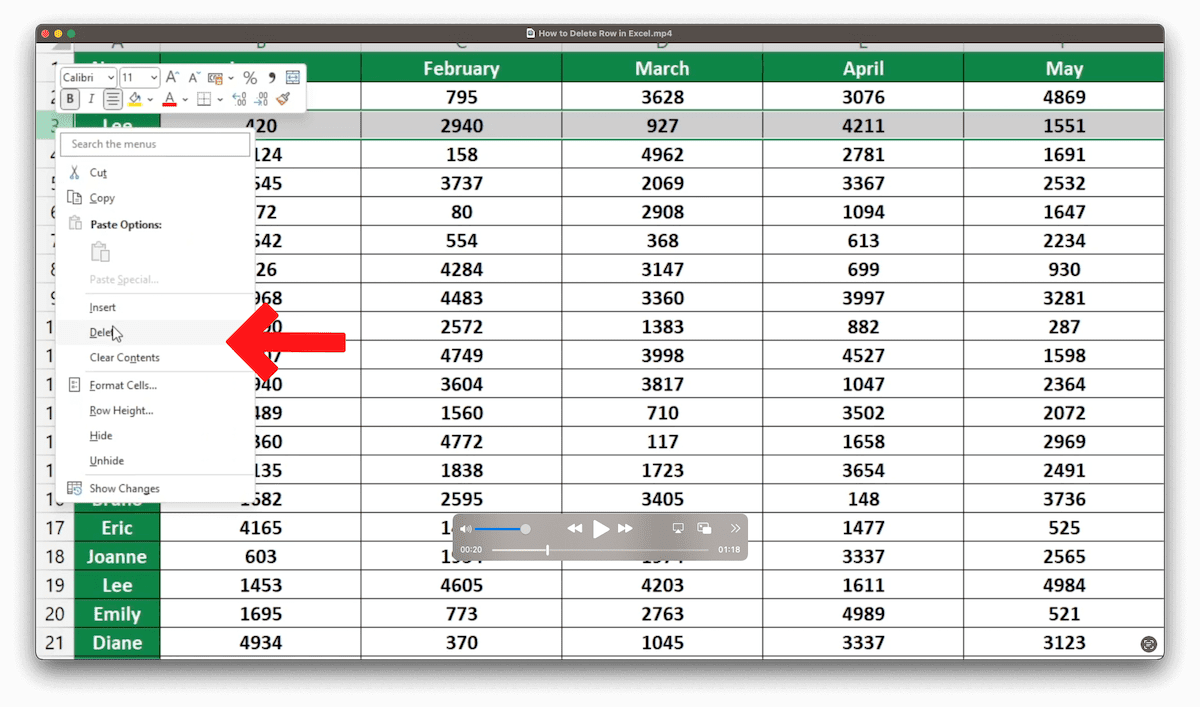Click the Search the menus field
Screen dimensions: 1200x707
(155, 144)
